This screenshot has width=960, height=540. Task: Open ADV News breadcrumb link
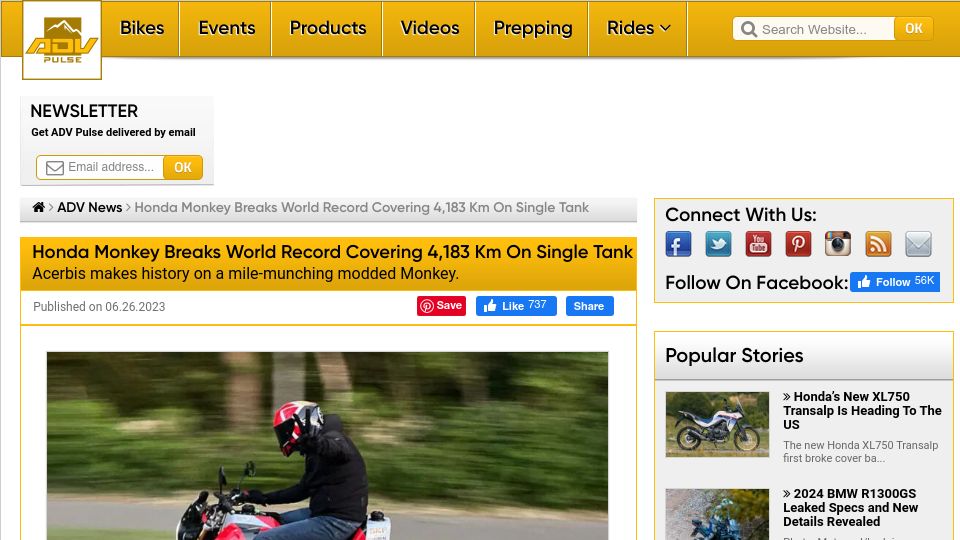coord(89,207)
